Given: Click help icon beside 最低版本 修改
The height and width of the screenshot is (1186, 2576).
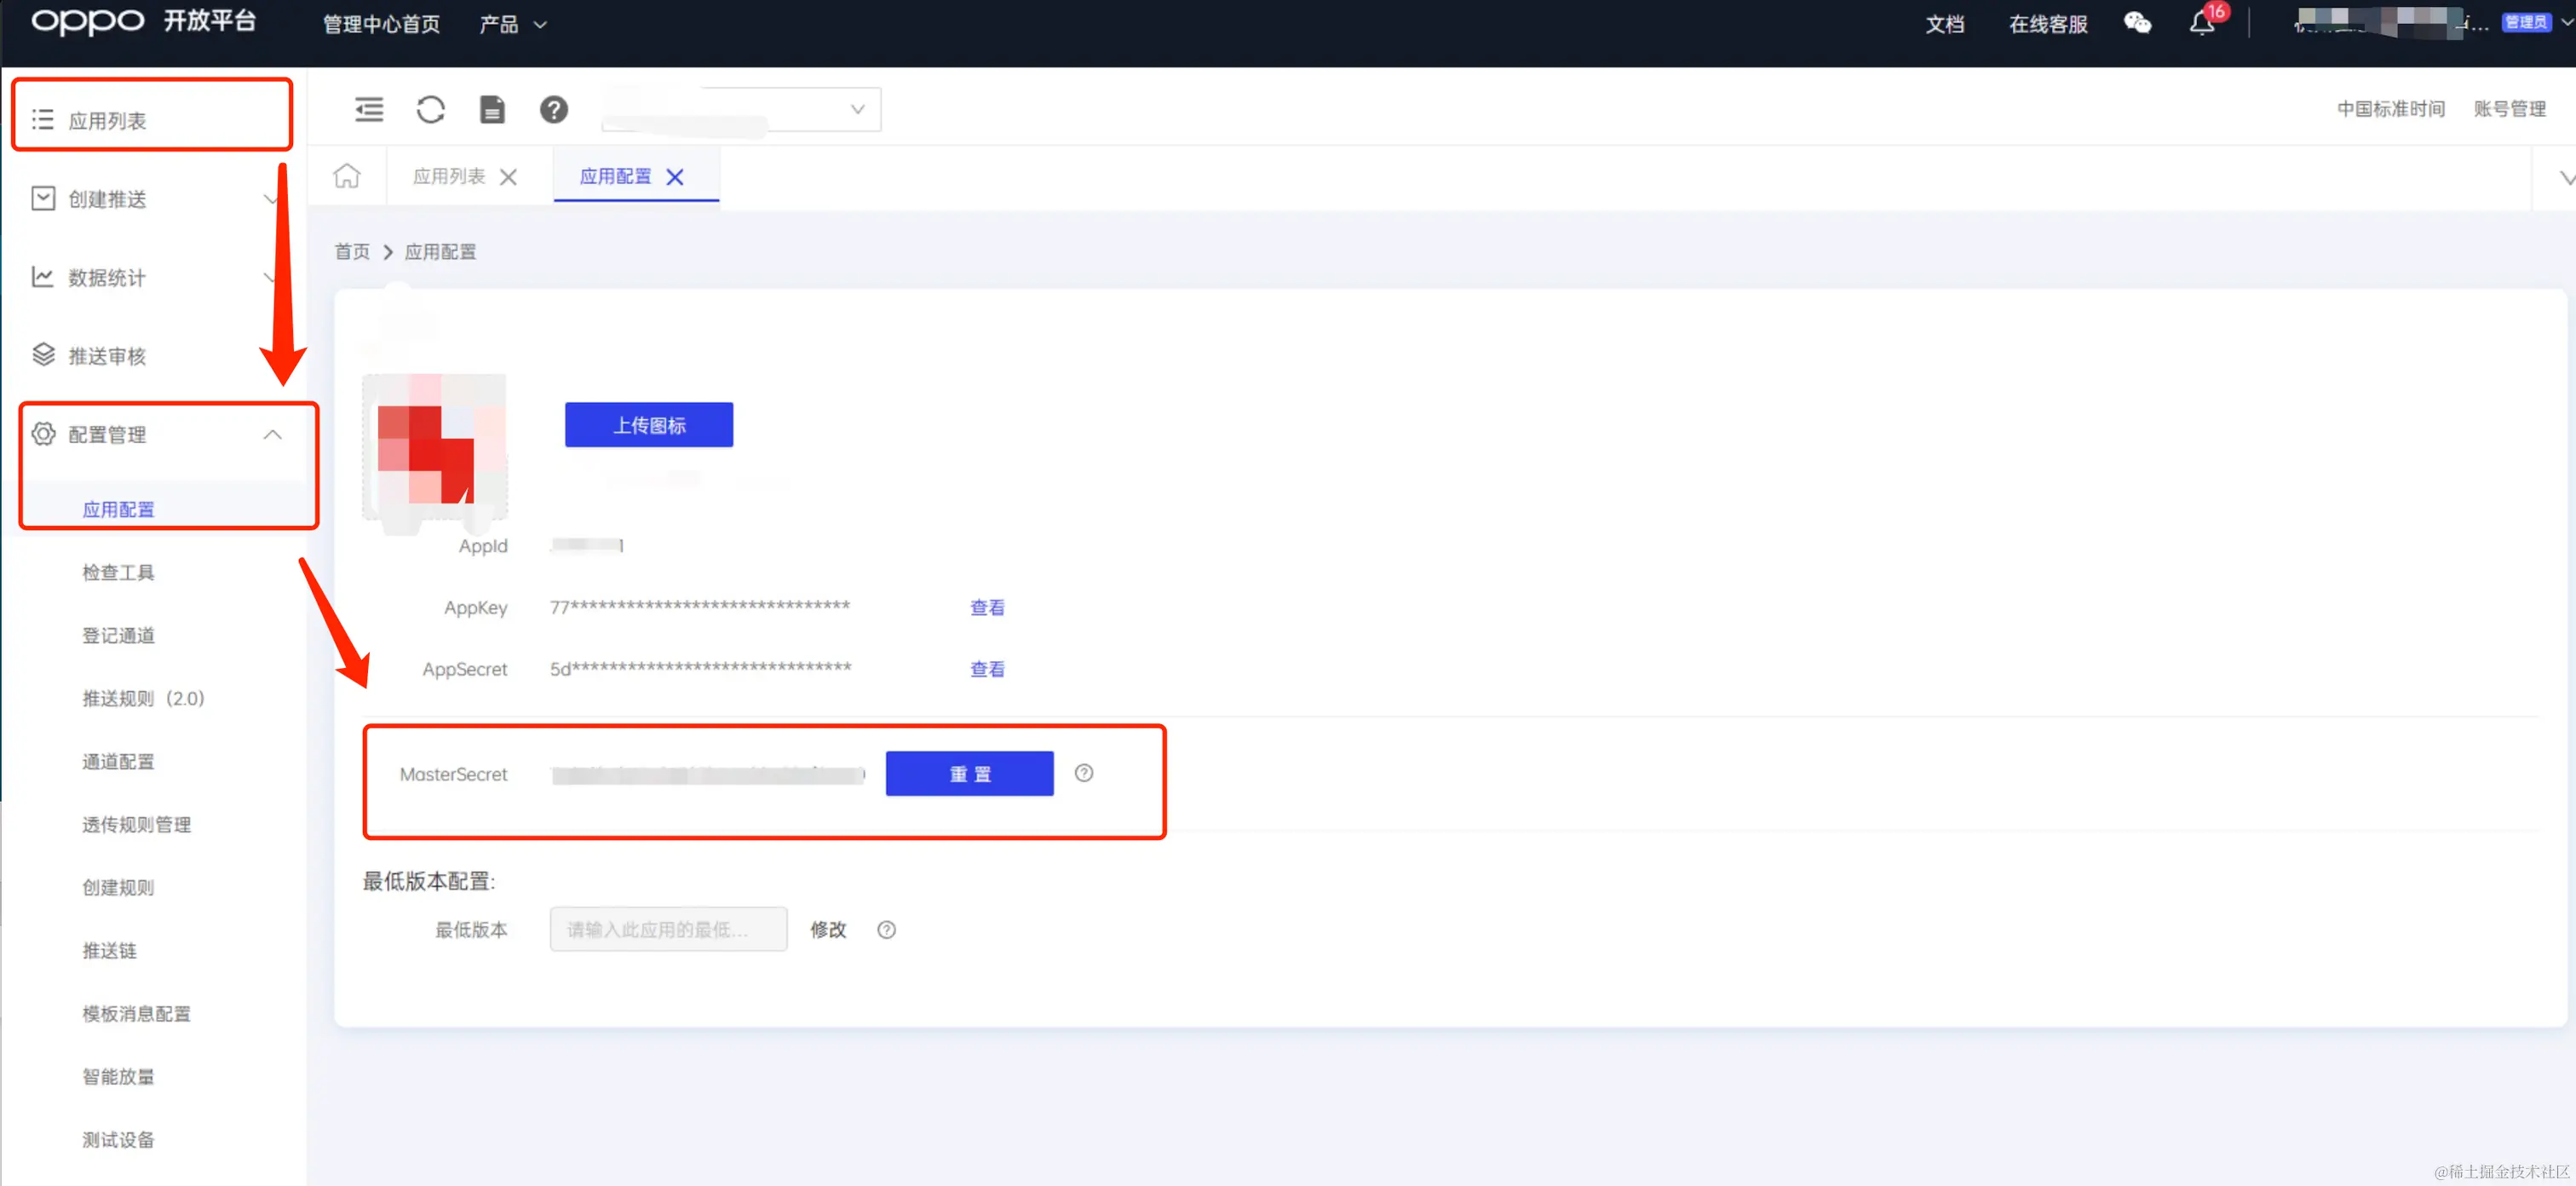Looking at the screenshot, I should pyautogui.click(x=886, y=930).
